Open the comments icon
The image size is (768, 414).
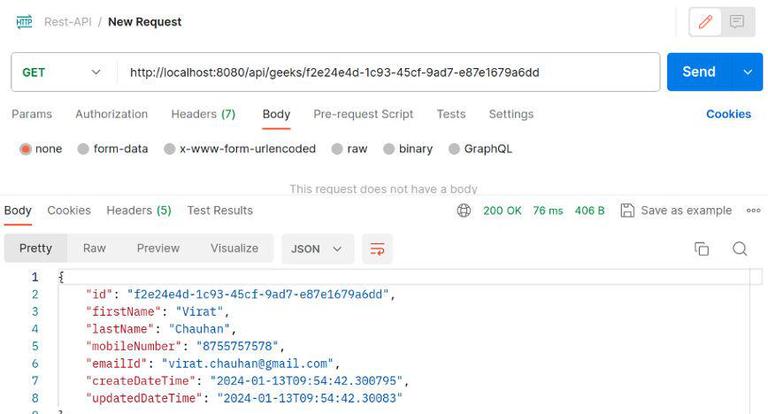coord(737,21)
